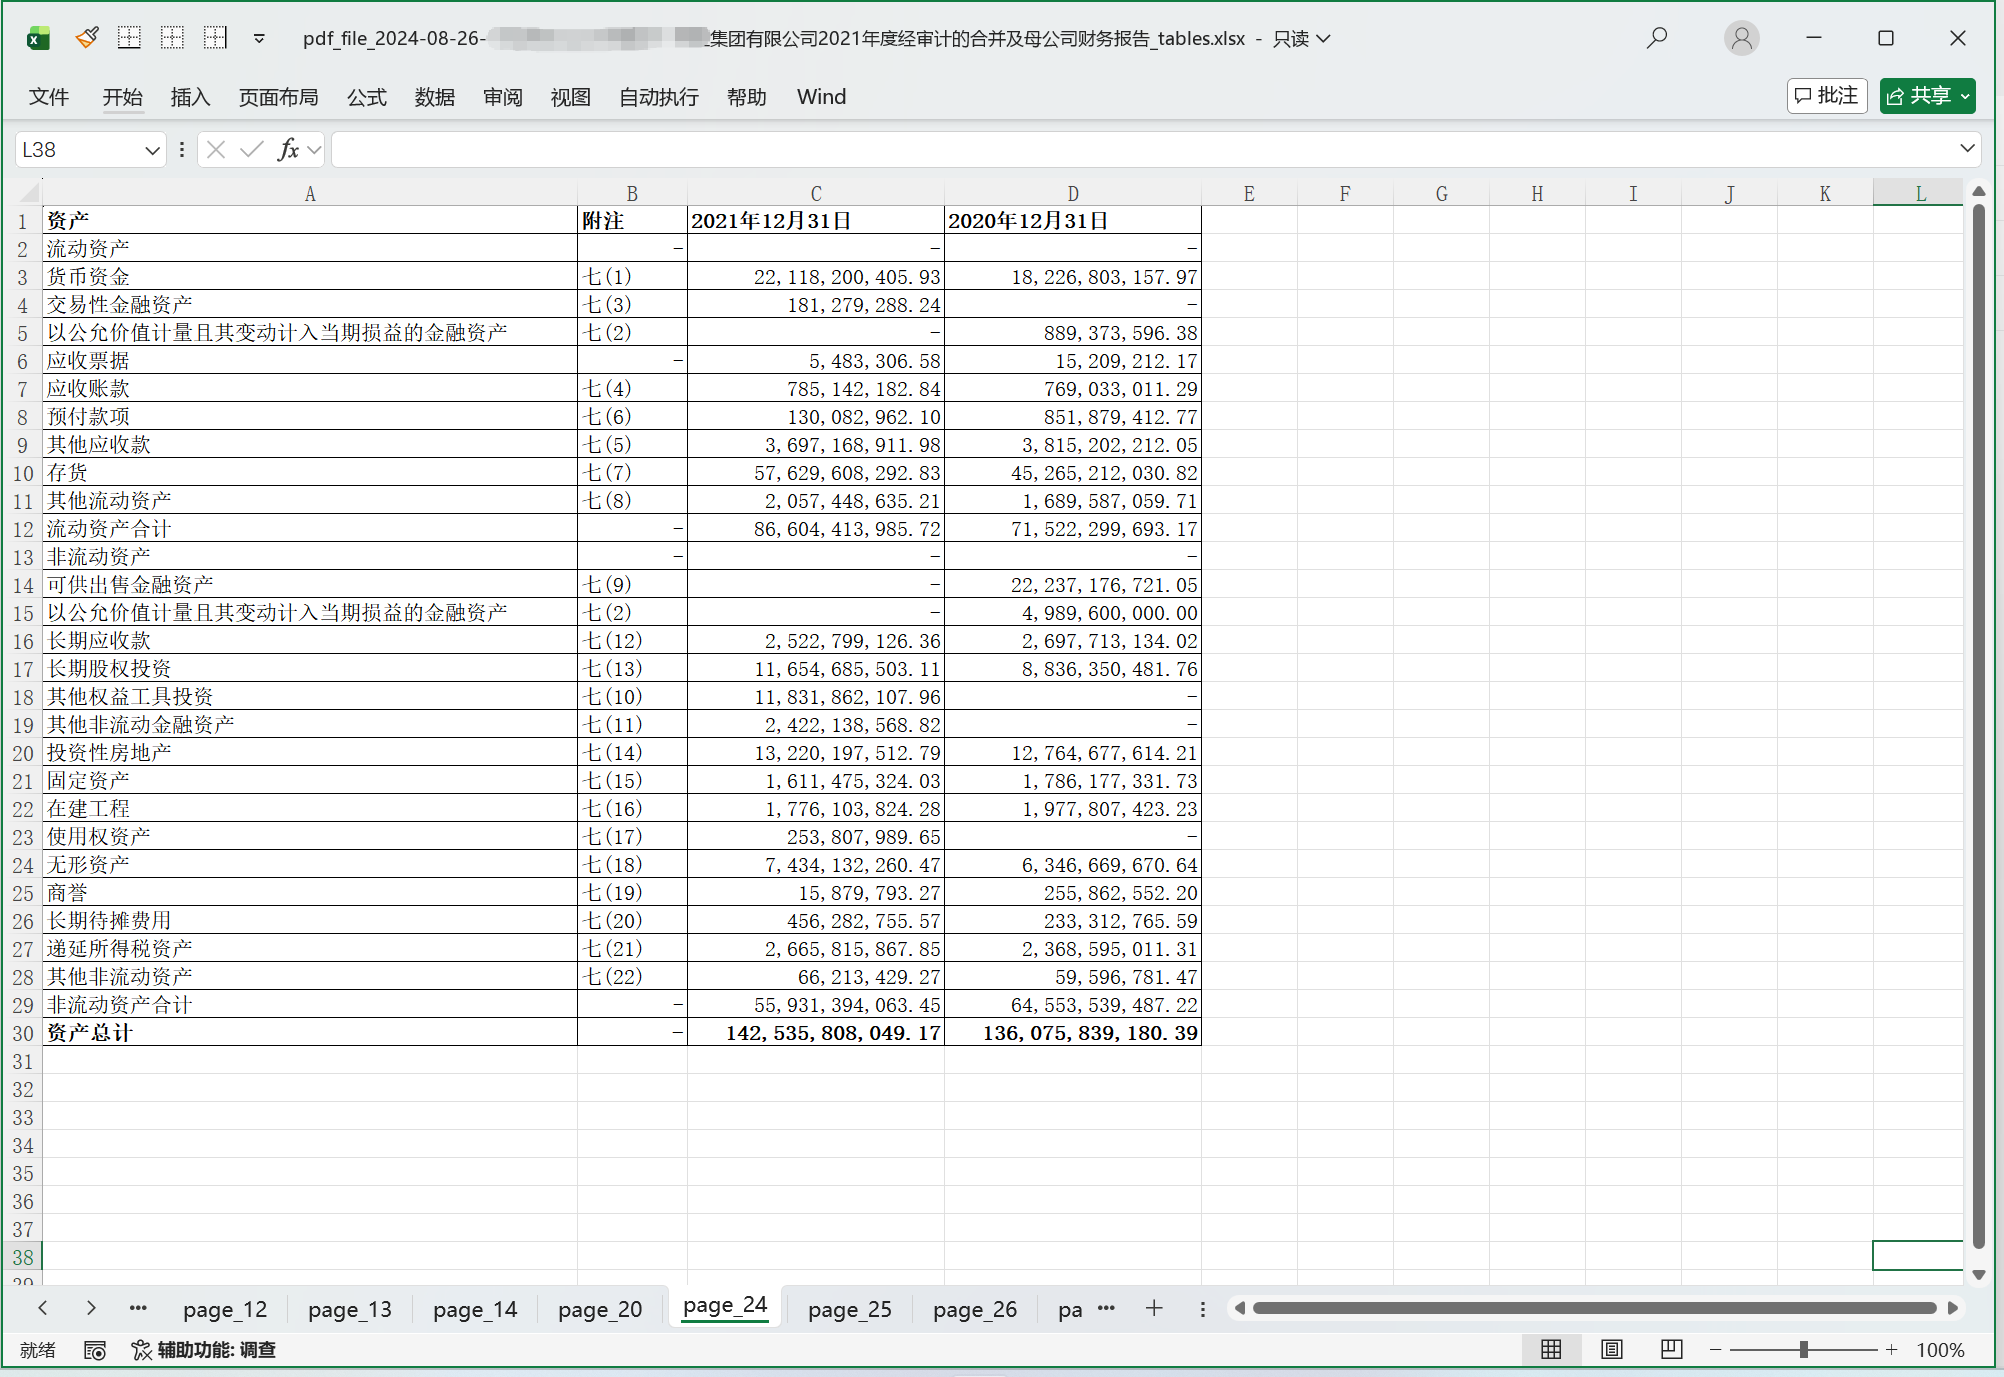This screenshot has width=2004, height=1377.
Task: Click the insert function fx icon
Action: [288, 150]
